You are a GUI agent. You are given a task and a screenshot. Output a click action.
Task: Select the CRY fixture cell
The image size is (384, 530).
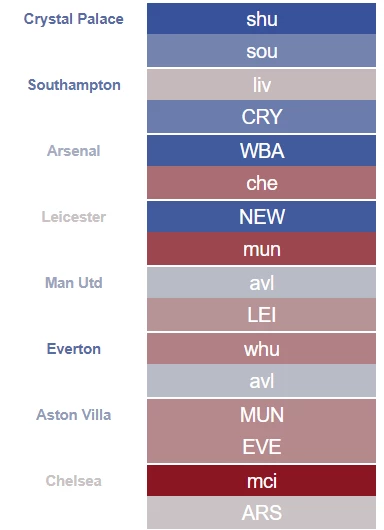(x=261, y=116)
